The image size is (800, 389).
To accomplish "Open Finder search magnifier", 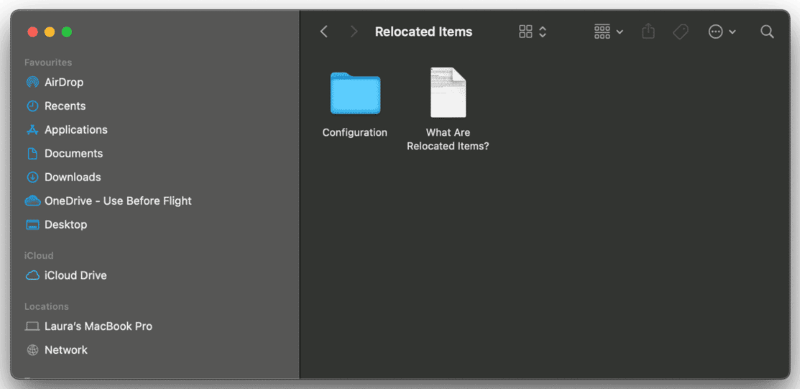I will tap(767, 32).
